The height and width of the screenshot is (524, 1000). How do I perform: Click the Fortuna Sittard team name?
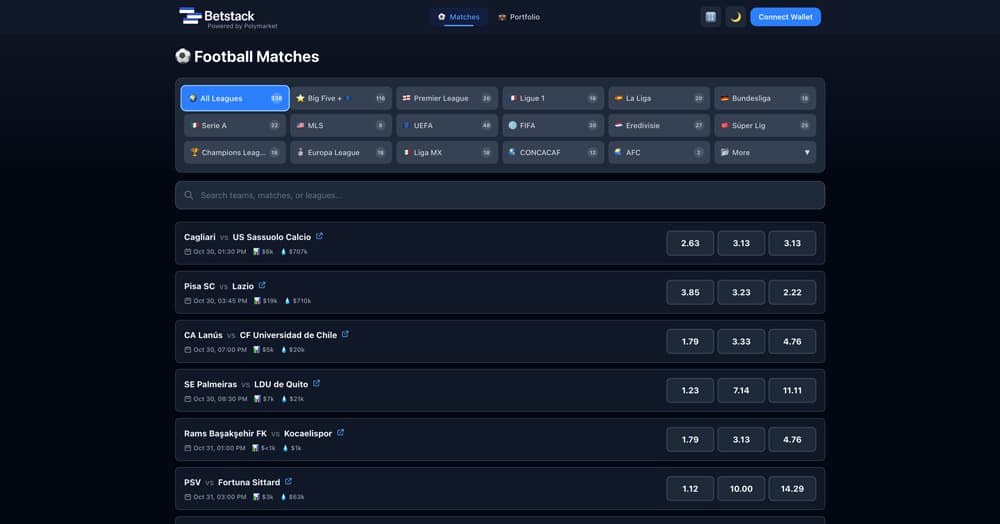tap(249, 482)
